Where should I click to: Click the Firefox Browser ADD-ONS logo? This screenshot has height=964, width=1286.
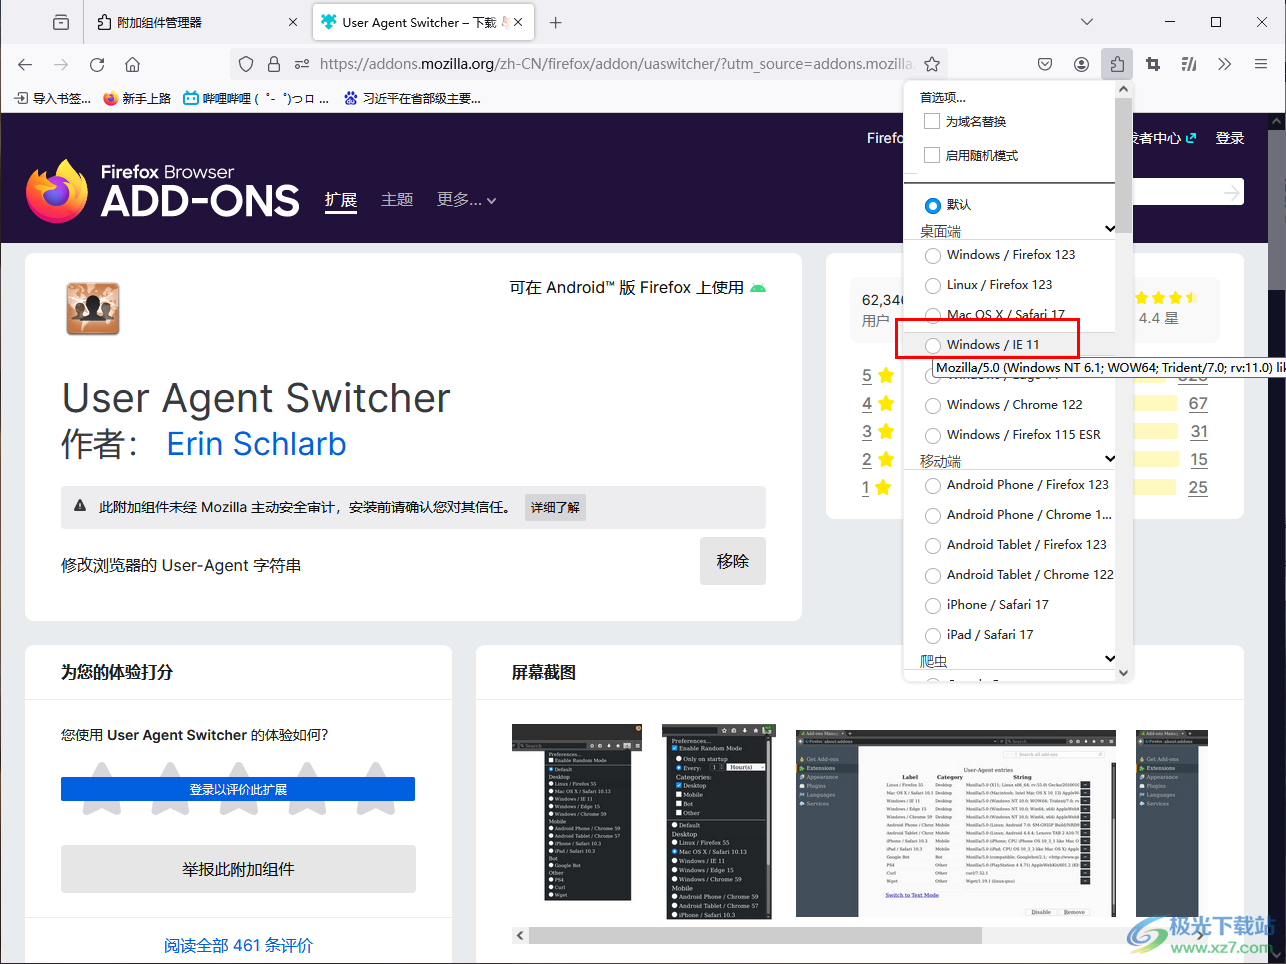162,191
